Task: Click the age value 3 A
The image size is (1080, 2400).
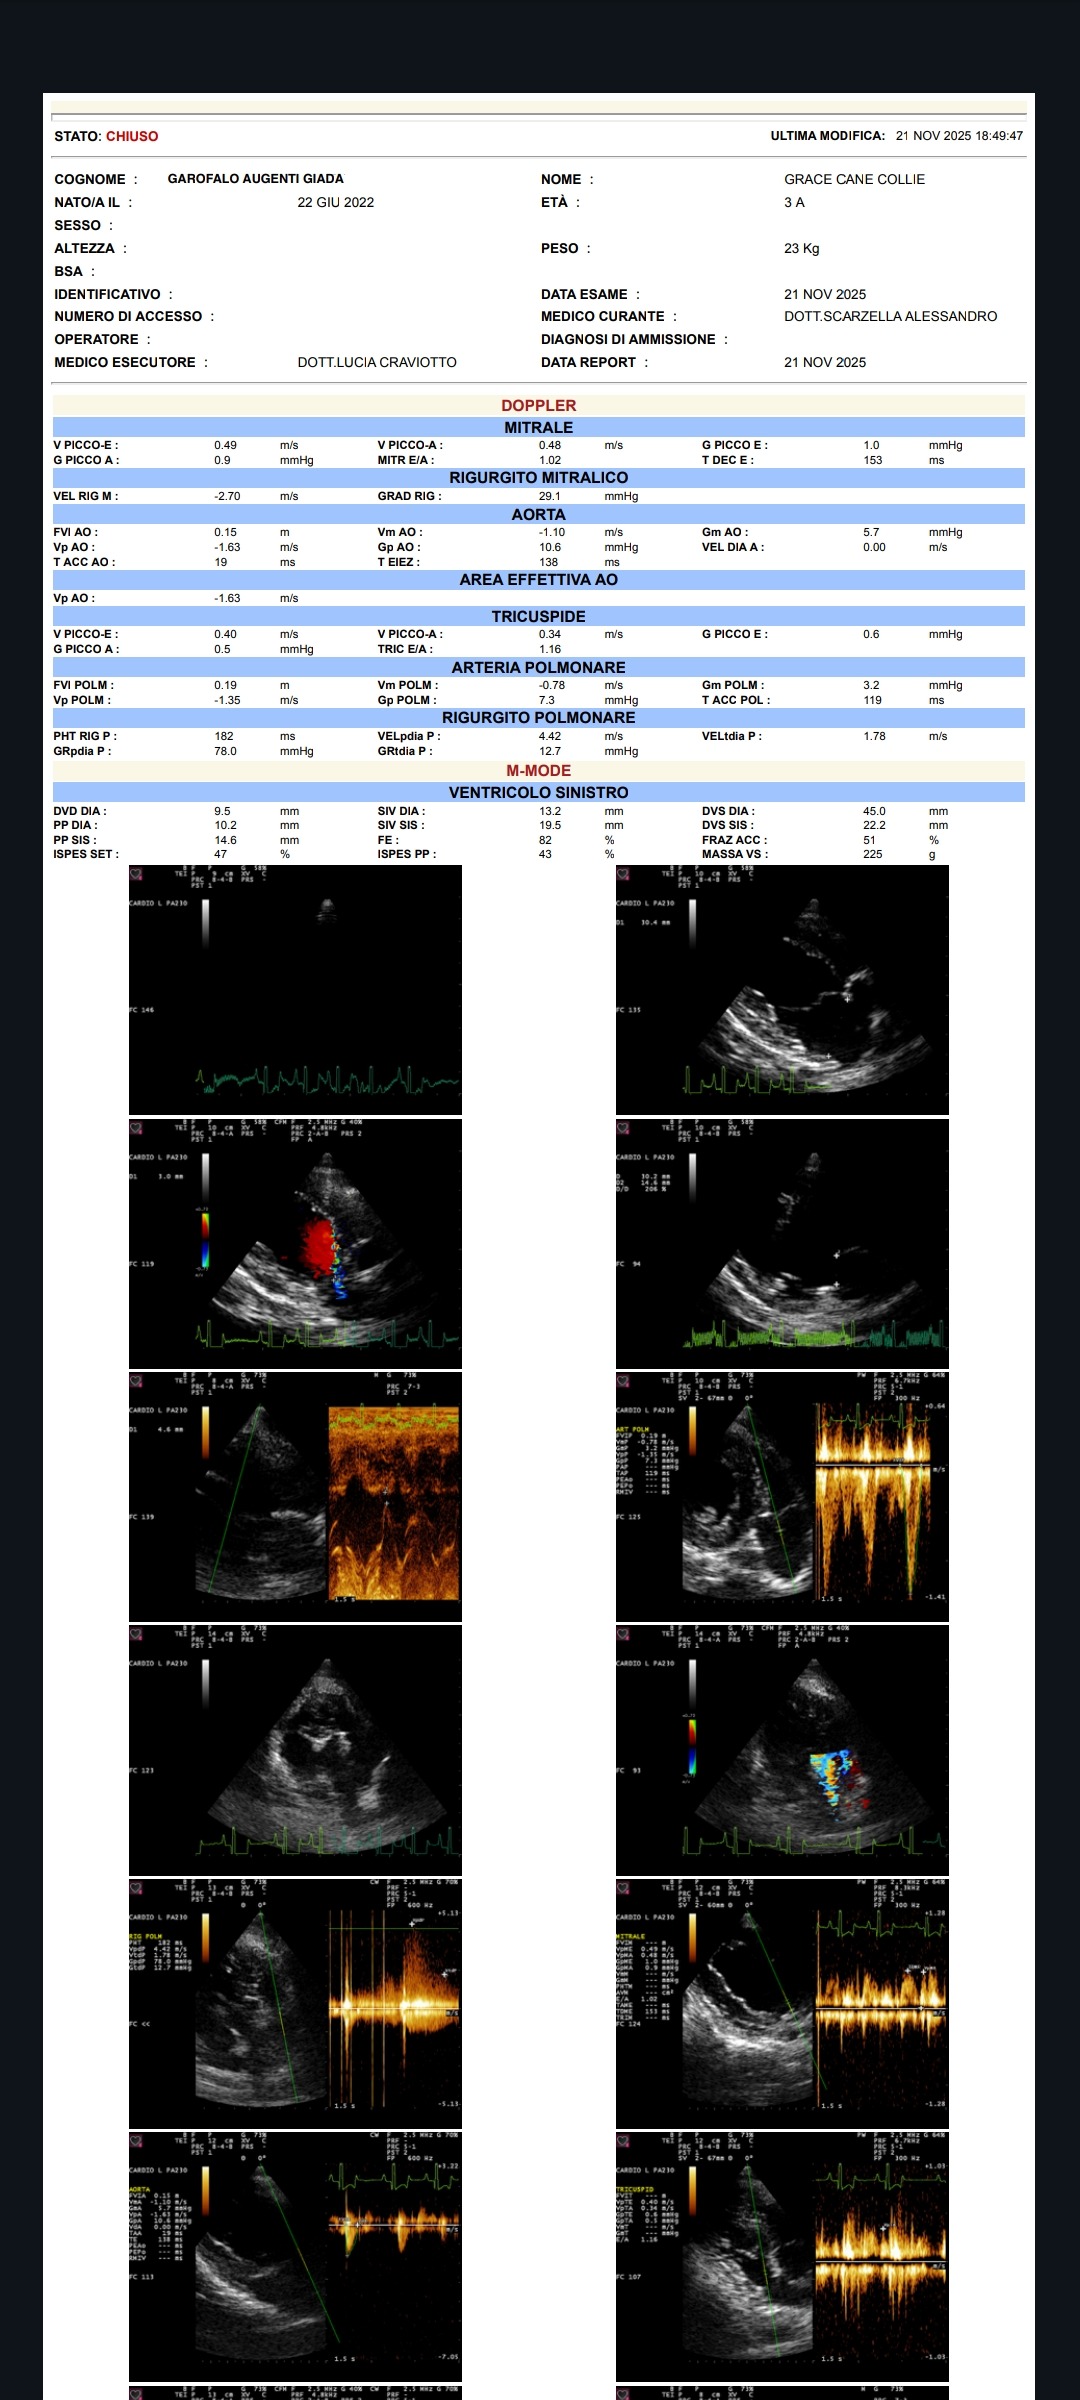Action: point(794,202)
